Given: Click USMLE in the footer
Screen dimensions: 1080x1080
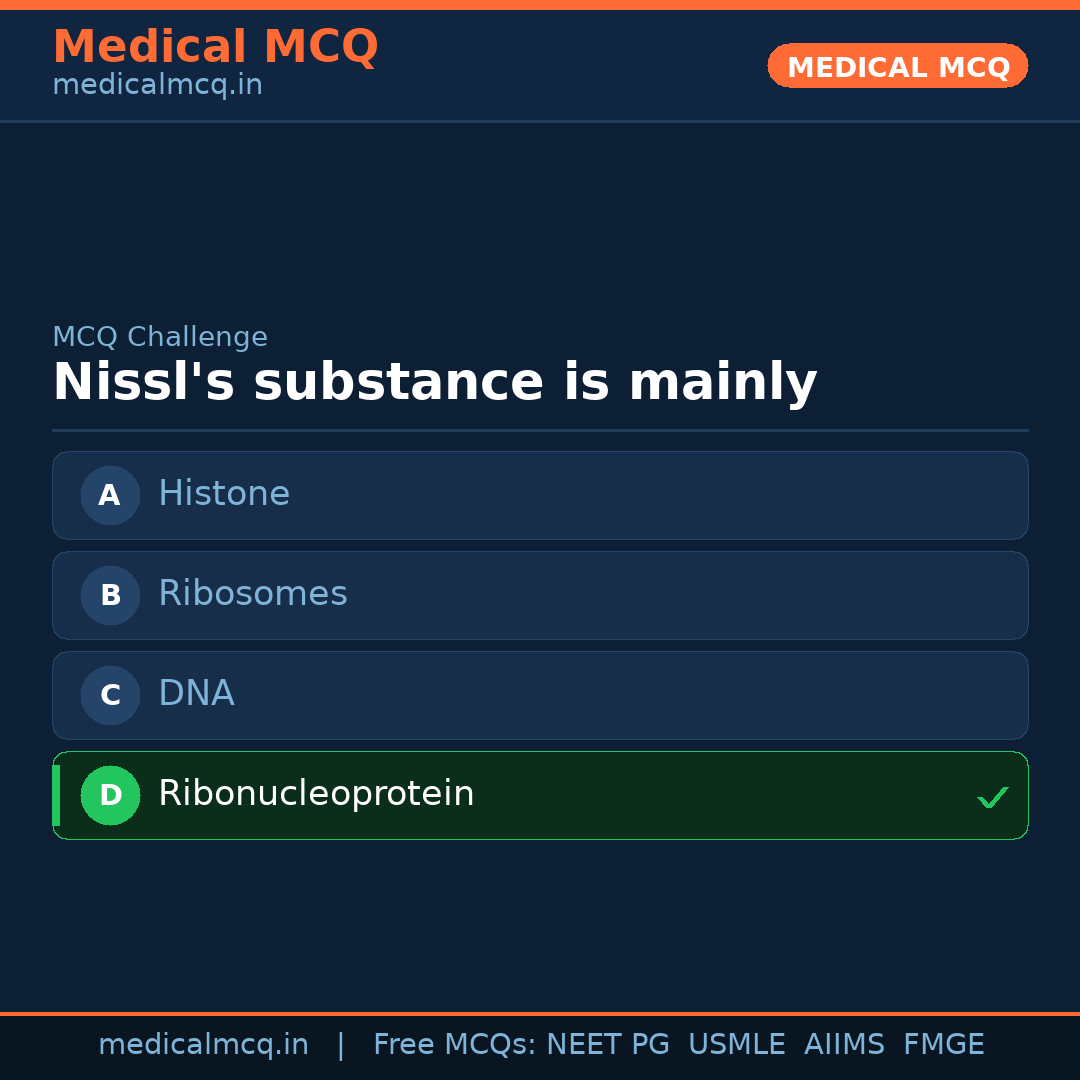Looking at the screenshot, I should pyautogui.click(x=737, y=1045).
